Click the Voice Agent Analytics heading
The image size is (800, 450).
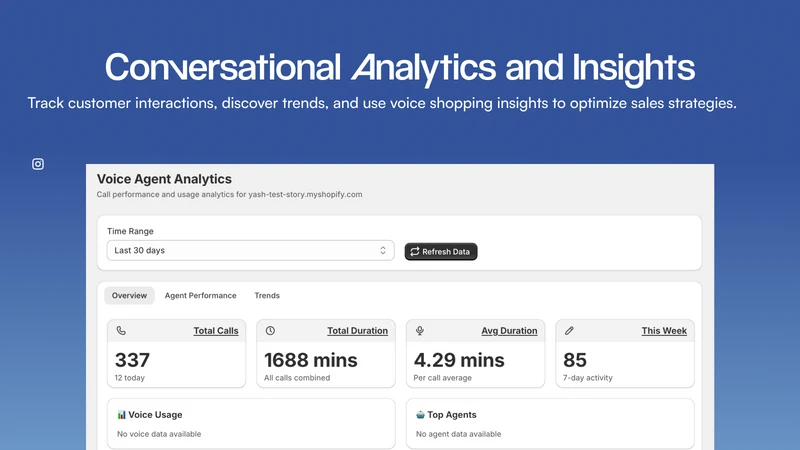tap(164, 179)
